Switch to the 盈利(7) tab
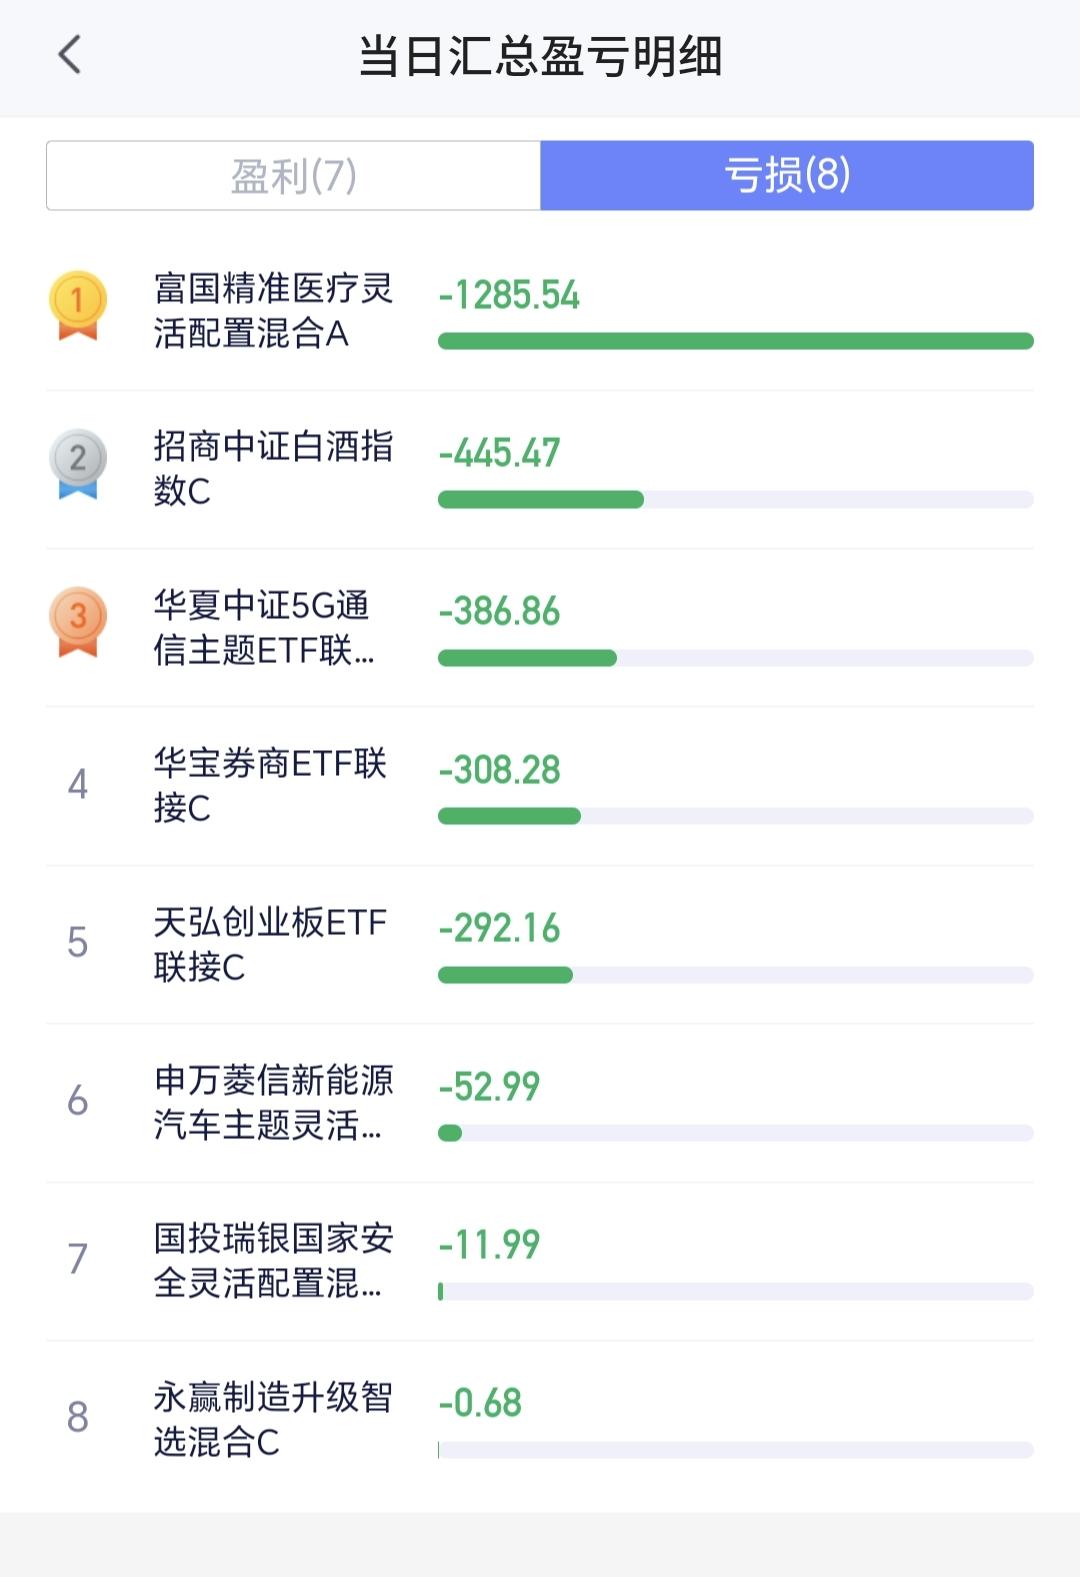The image size is (1080, 1577). (293, 176)
